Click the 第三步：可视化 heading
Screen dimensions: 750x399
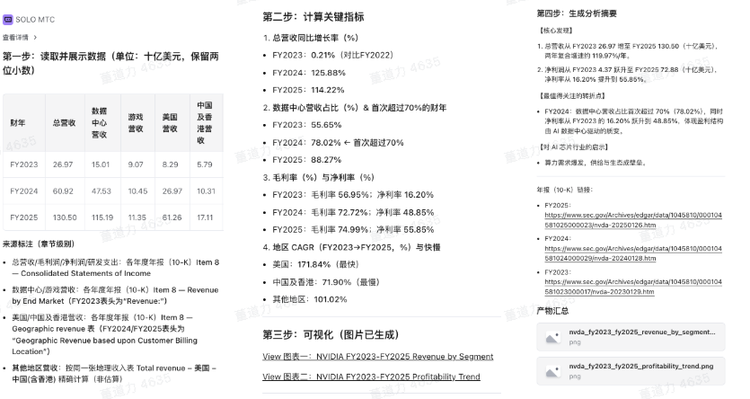(331, 334)
